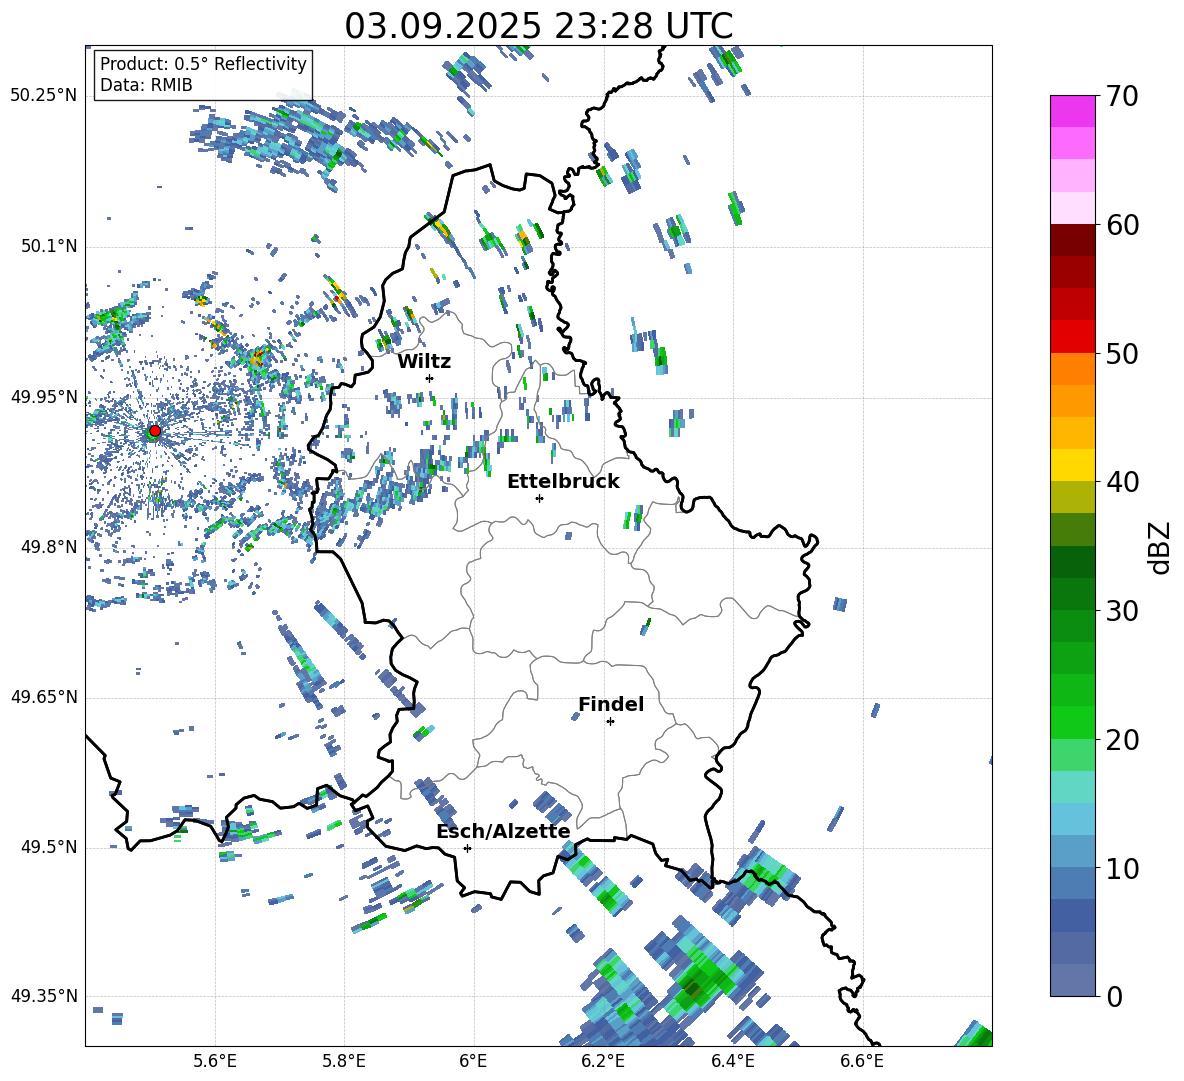Click the 49.65°N latitude label
Viewport: 1184px width, 1081px height.
(44, 697)
